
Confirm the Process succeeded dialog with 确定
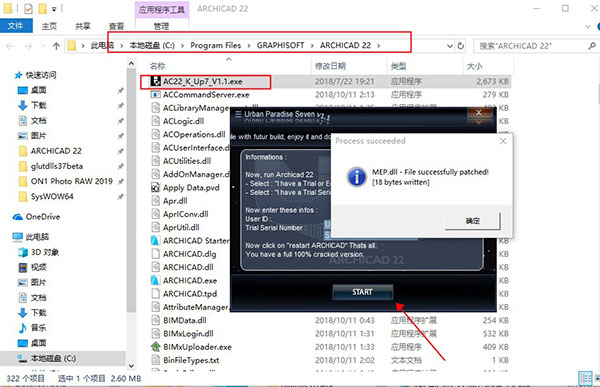point(473,221)
